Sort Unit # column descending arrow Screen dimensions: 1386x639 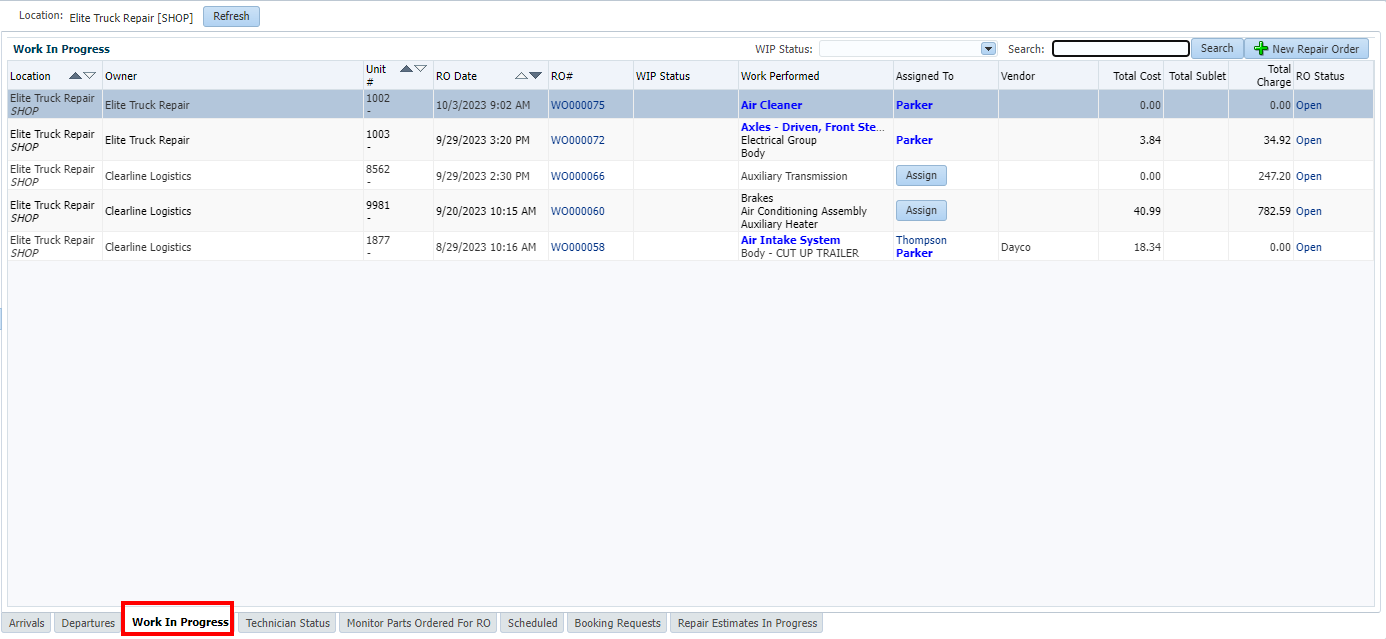tap(420, 69)
